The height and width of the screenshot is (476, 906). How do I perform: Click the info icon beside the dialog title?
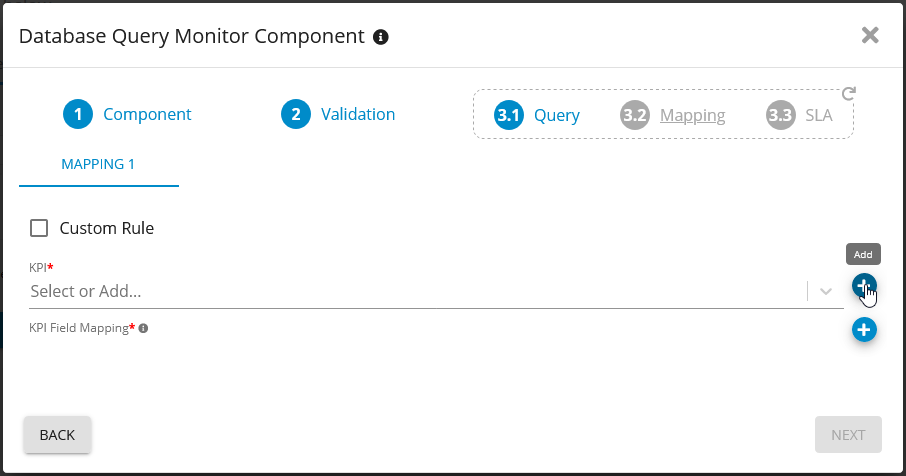coord(380,37)
